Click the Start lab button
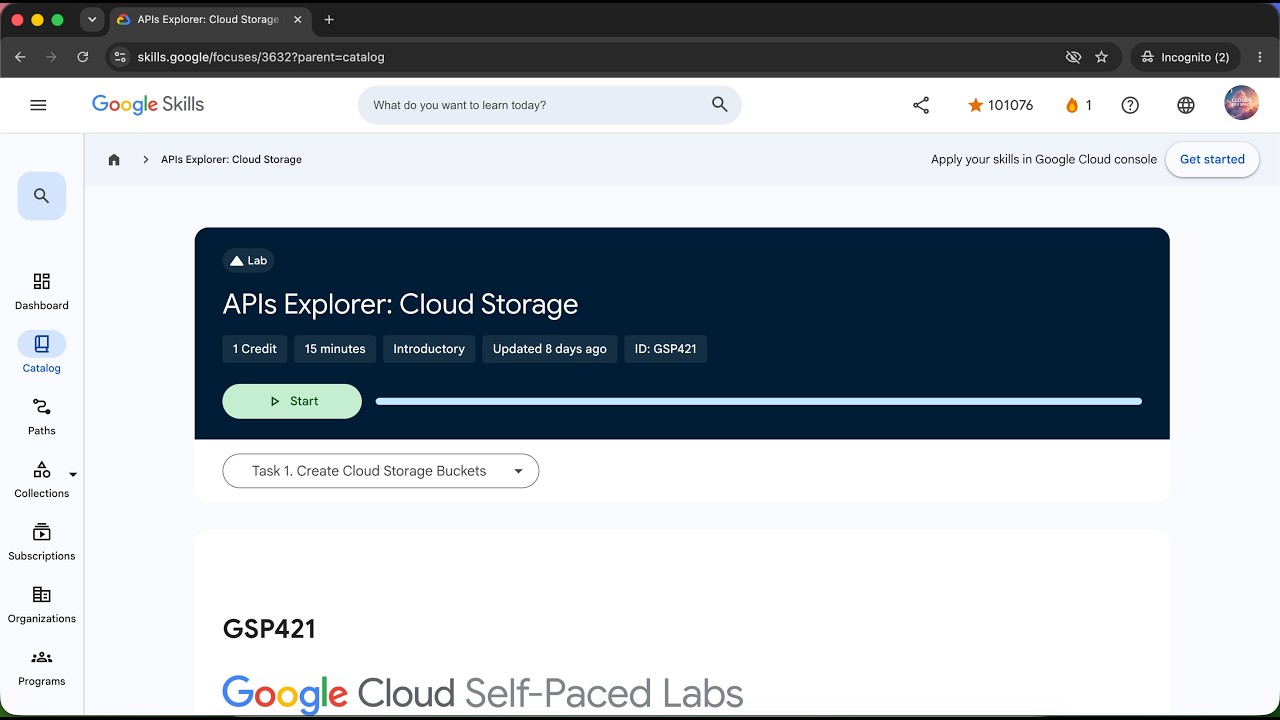1280x720 pixels. pos(292,401)
